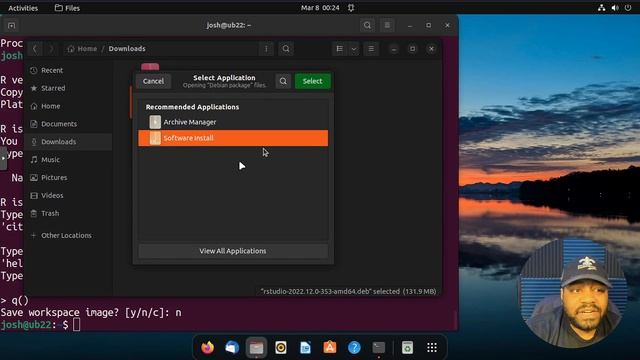The image size is (640, 360).
Task: Open search in Files window
Action: pyautogui.click(x=286, y=49)
